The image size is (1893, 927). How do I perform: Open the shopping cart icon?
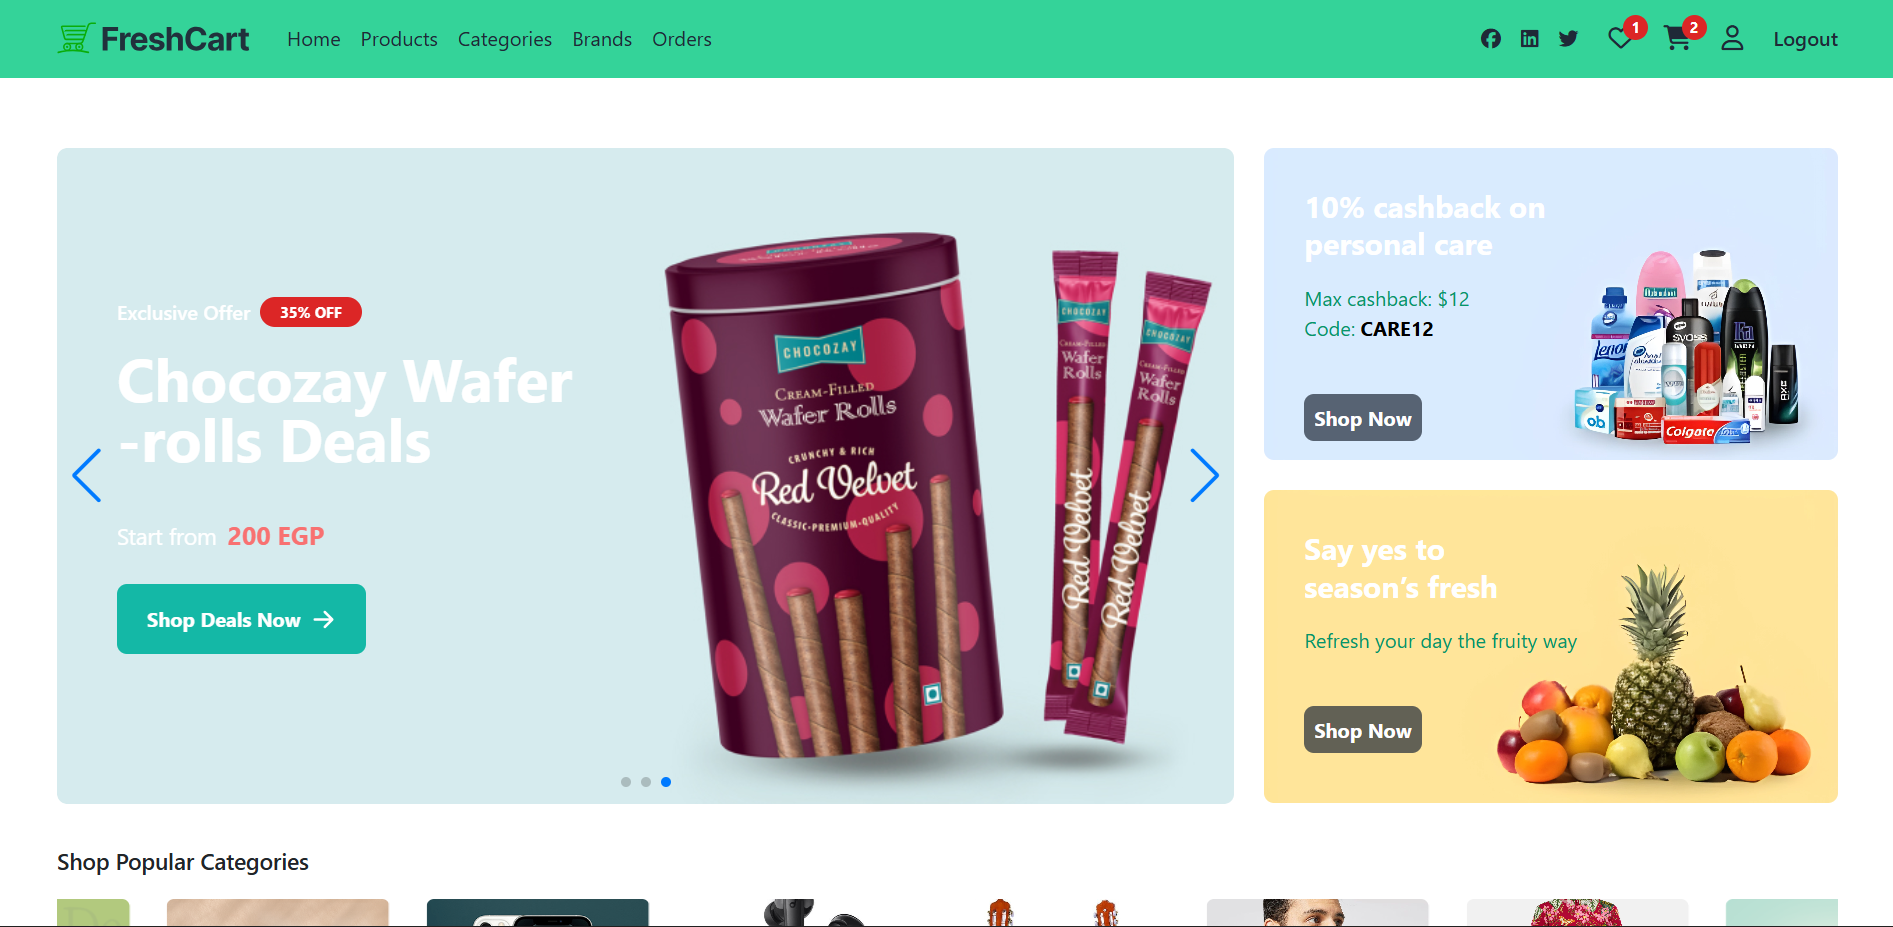(1677, 39)
